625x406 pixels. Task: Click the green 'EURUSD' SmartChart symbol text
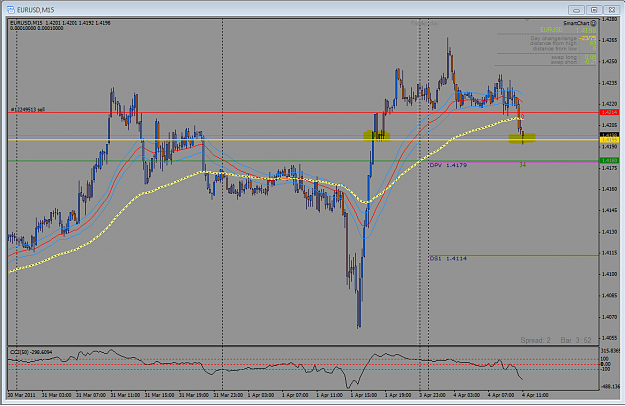click(551, 30)
